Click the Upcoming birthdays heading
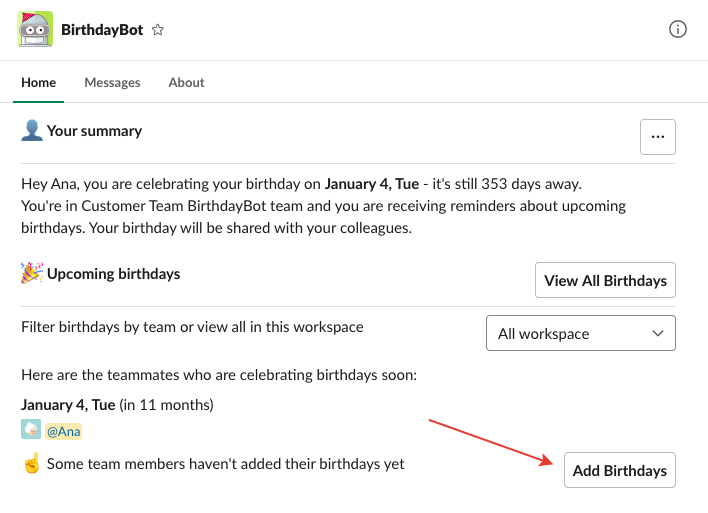The height and width of the screenshot is (513, 708). coord(113,273)
